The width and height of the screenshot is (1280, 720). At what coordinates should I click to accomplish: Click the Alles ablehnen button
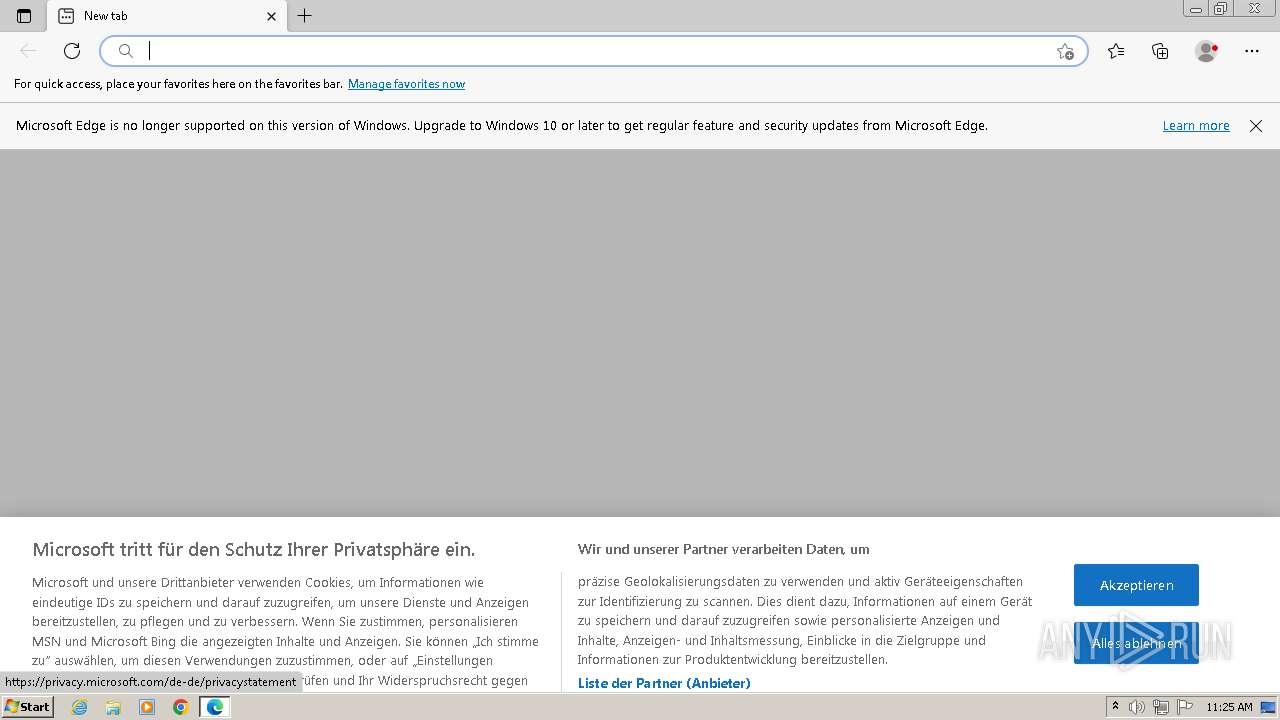click(x=1136, y=643)
